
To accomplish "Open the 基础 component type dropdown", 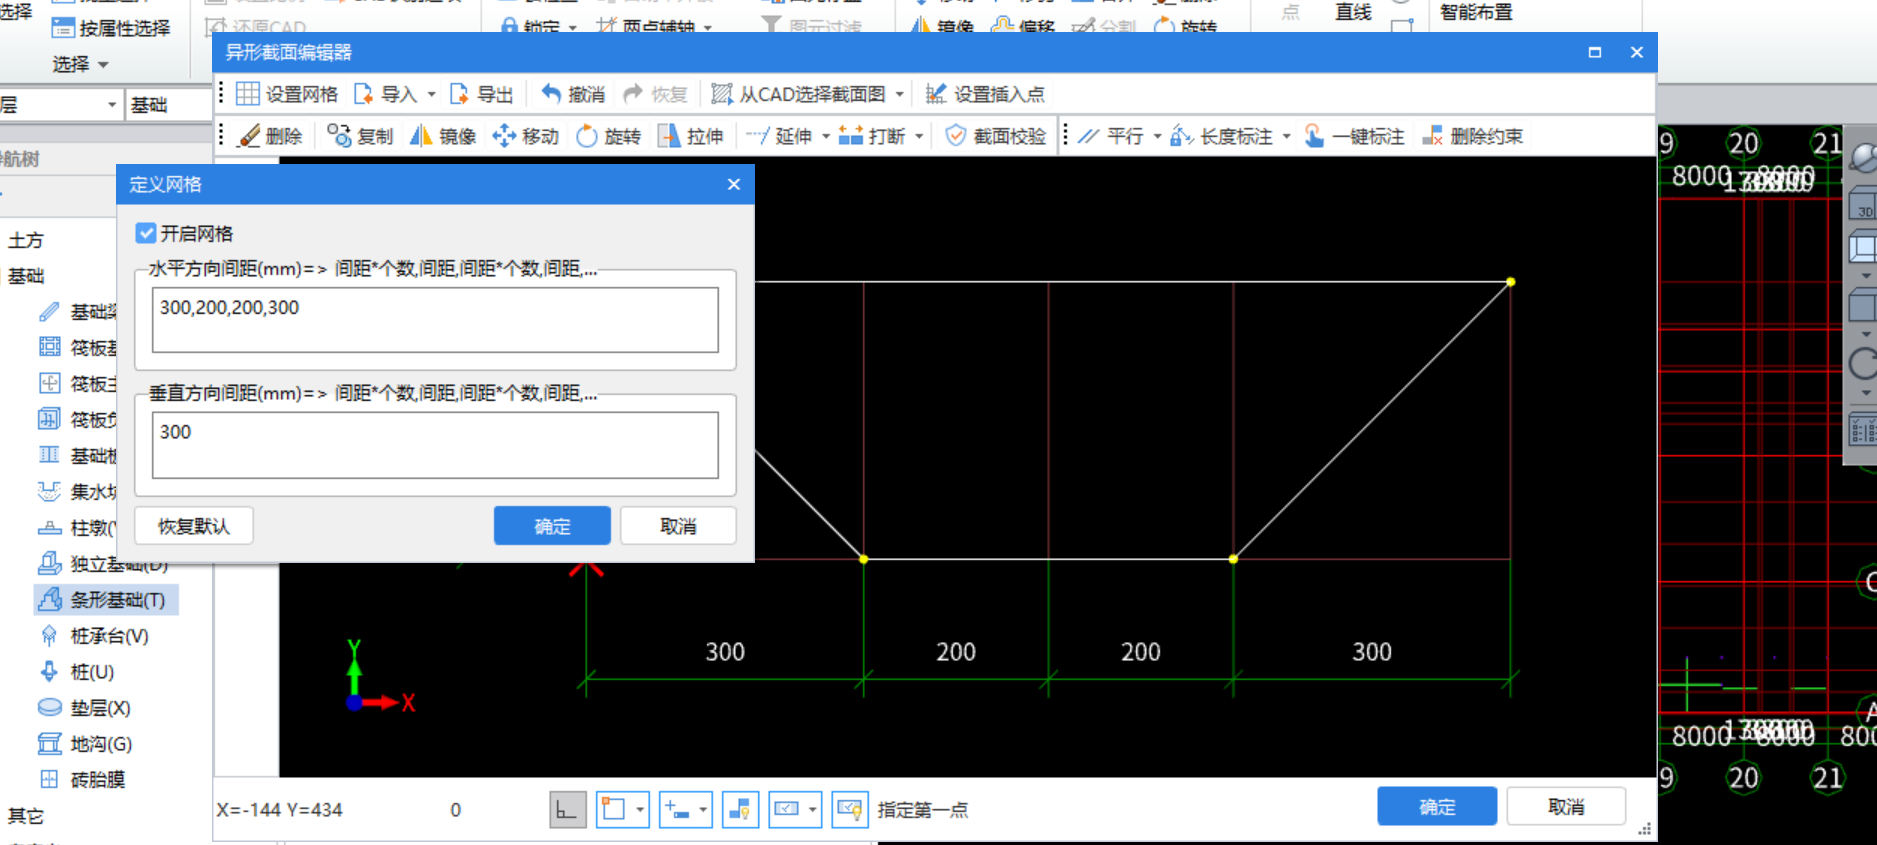I will [x=168, y=105].
